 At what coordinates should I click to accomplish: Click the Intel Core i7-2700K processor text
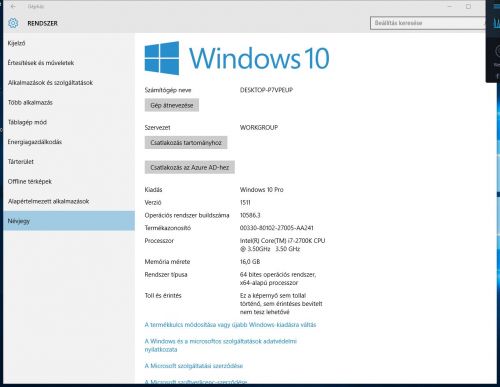click(282, 244)
